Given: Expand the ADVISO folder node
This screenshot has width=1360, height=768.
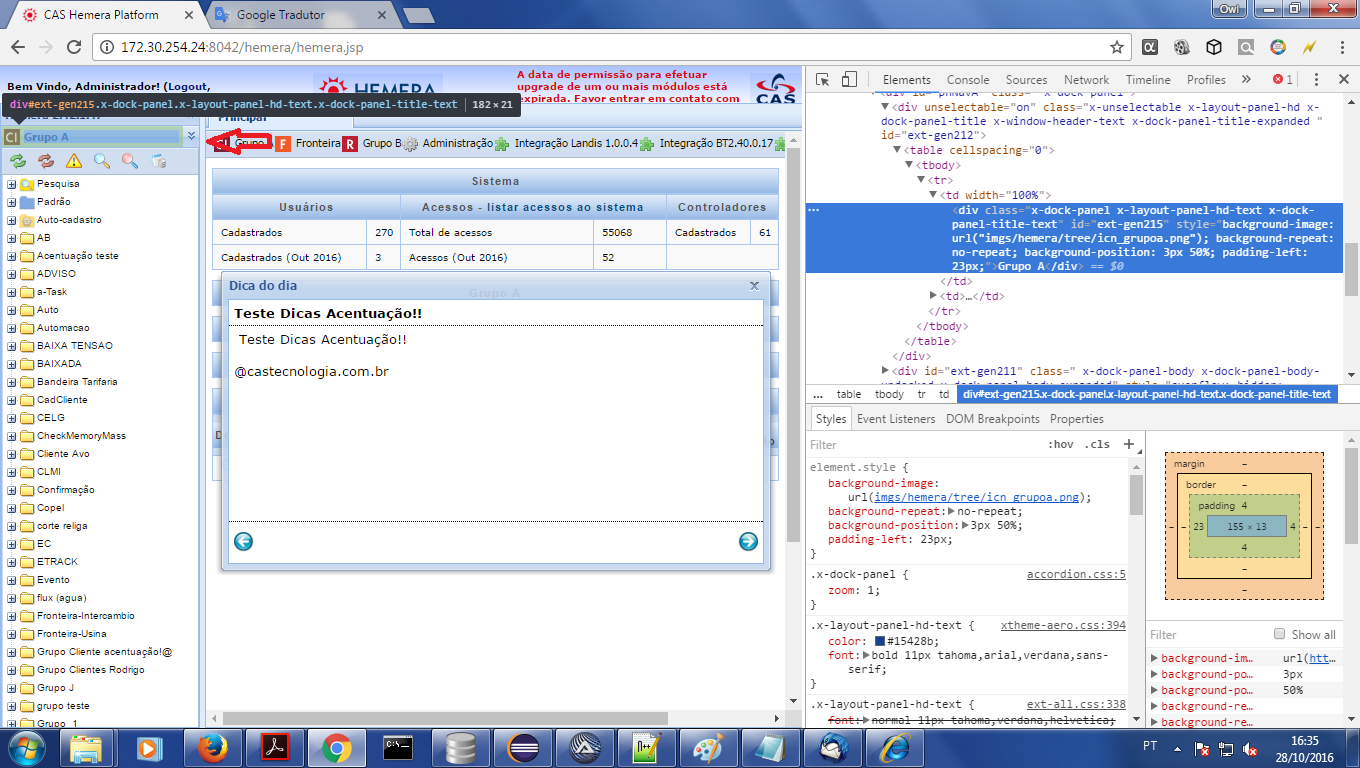Looking at the screenshot, I should tap(11, 274).
